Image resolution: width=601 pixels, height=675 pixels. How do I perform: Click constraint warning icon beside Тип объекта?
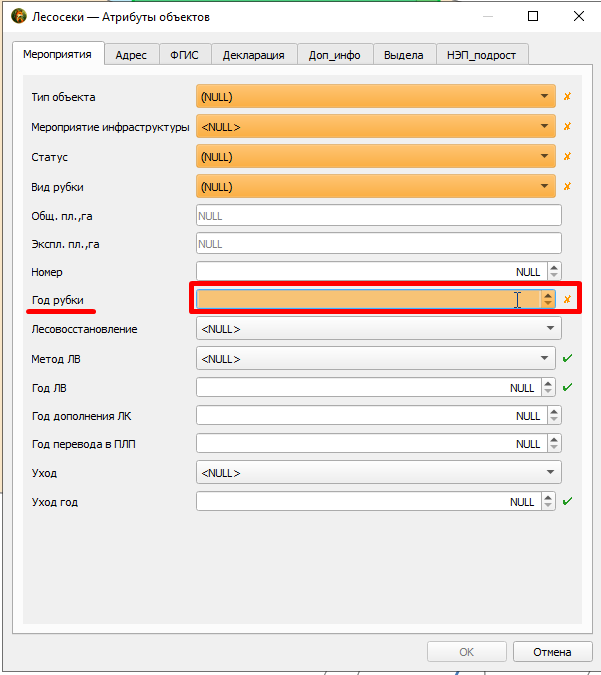567,96
